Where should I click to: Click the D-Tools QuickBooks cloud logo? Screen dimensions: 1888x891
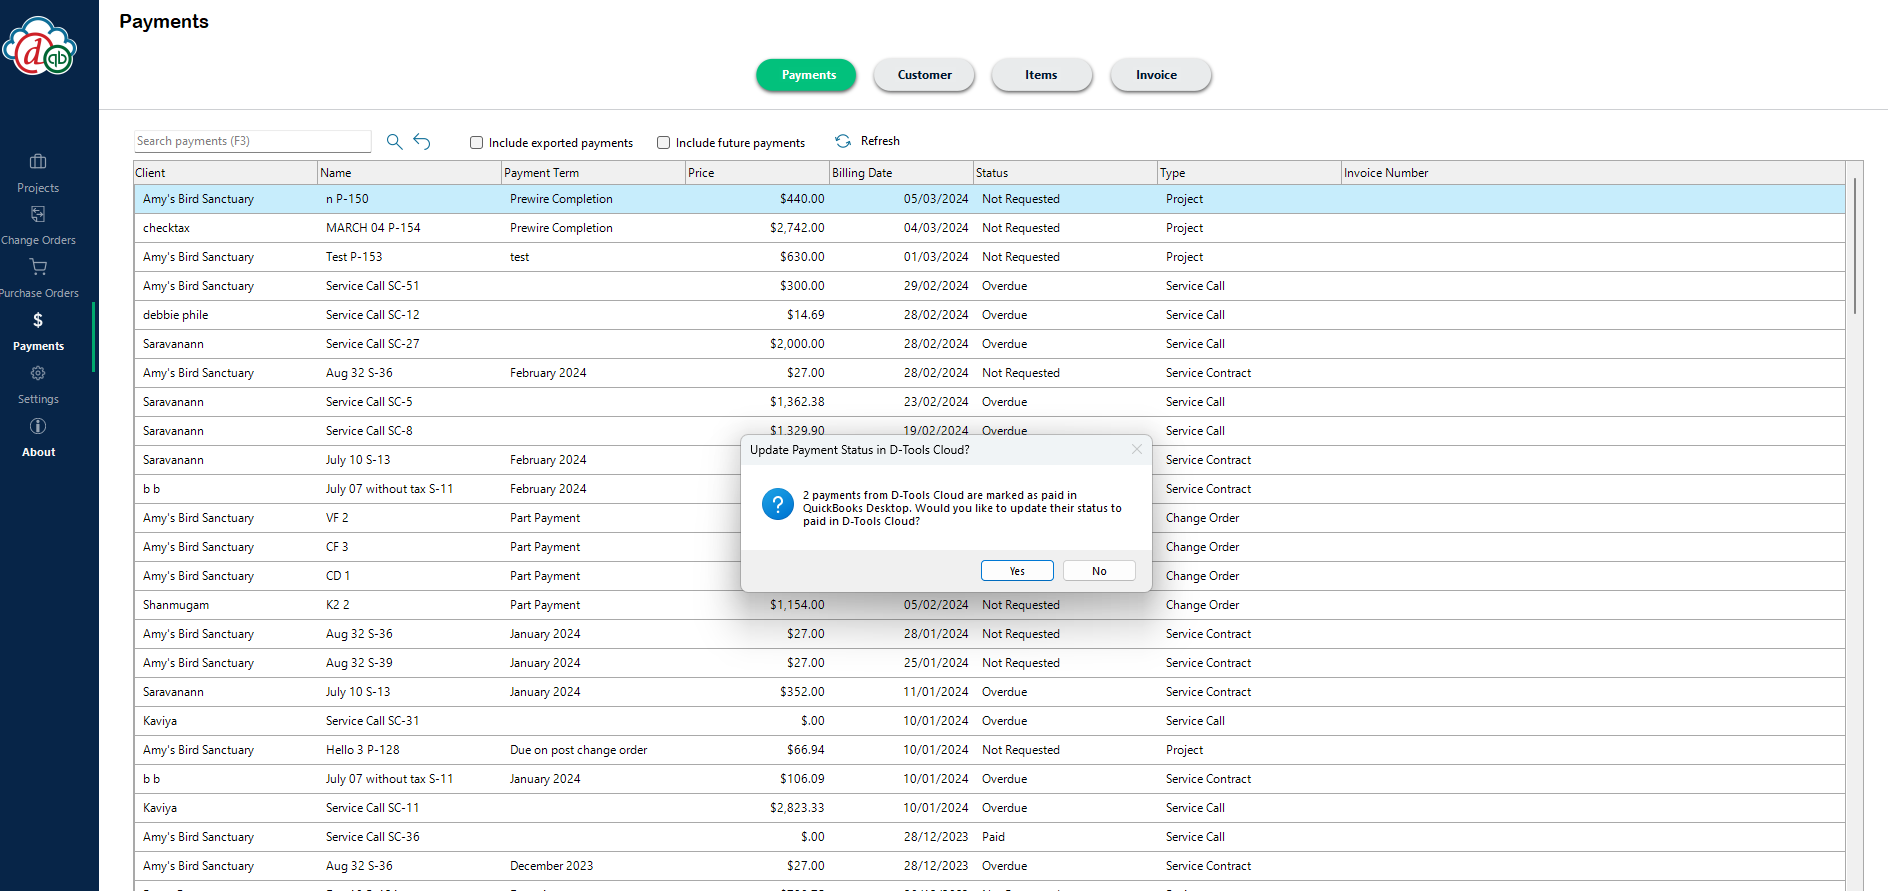[x=39, y=46]
